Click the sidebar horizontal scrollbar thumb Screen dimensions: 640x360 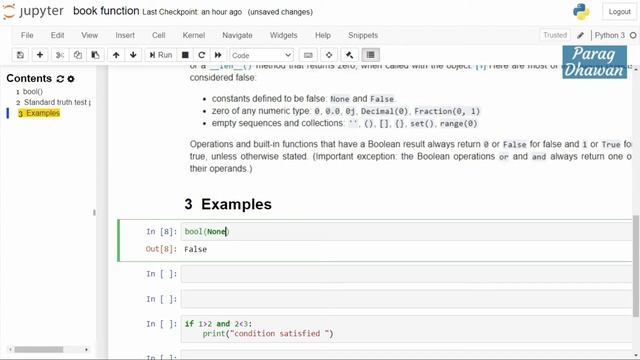tap(39, 350)
